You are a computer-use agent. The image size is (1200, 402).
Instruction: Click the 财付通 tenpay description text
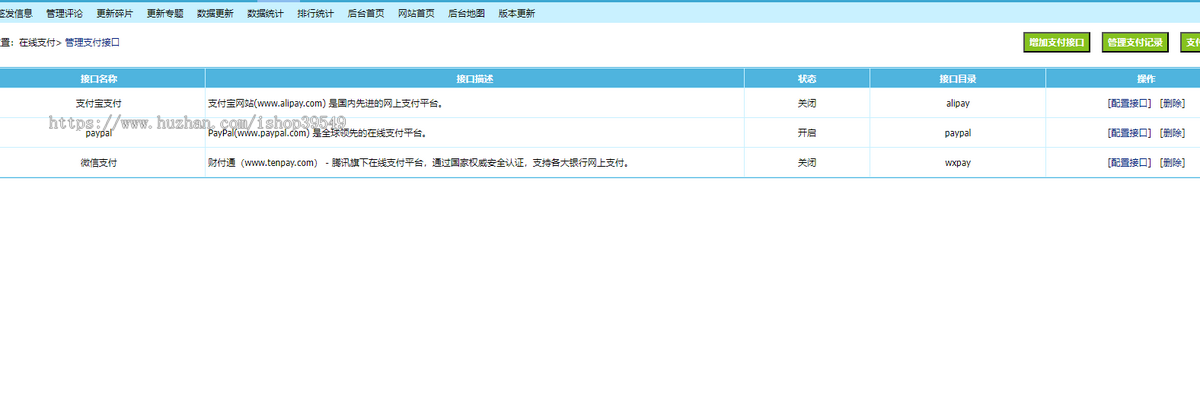(418, 163)
